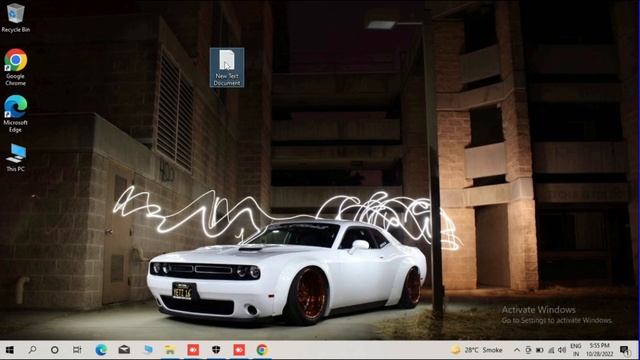Image resolution: width=640 pixels, height=360 pixels.
Task: Open Cortana from the taskbar
Action: point(54,350)
